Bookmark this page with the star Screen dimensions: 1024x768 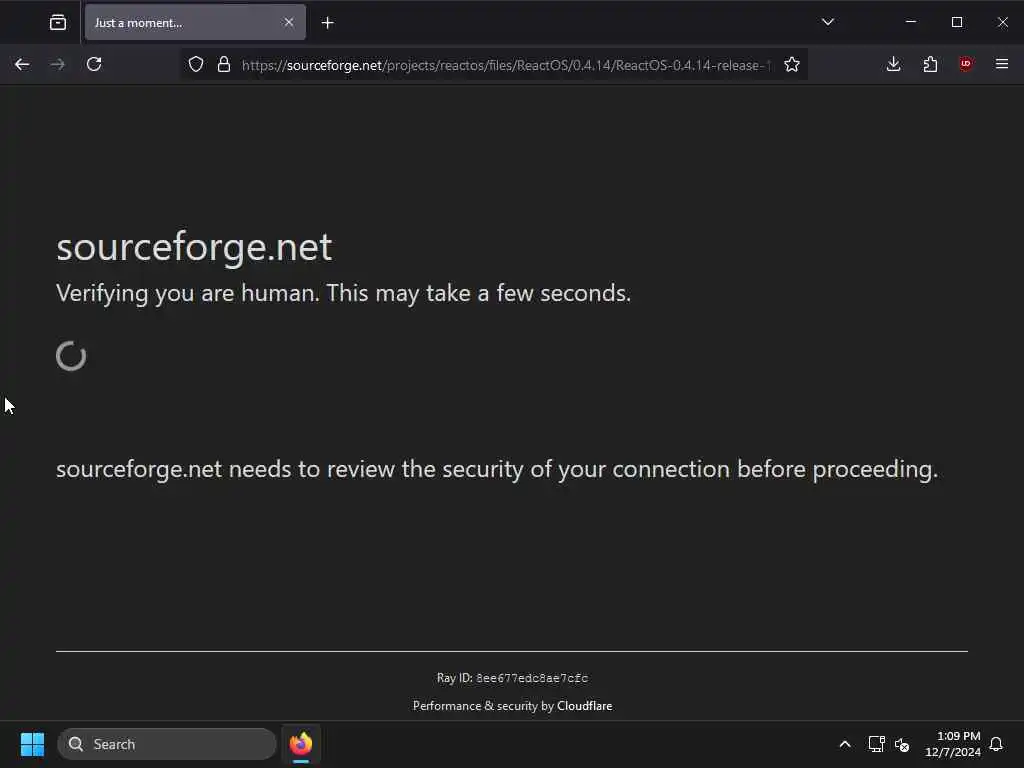tap(792, 64)
